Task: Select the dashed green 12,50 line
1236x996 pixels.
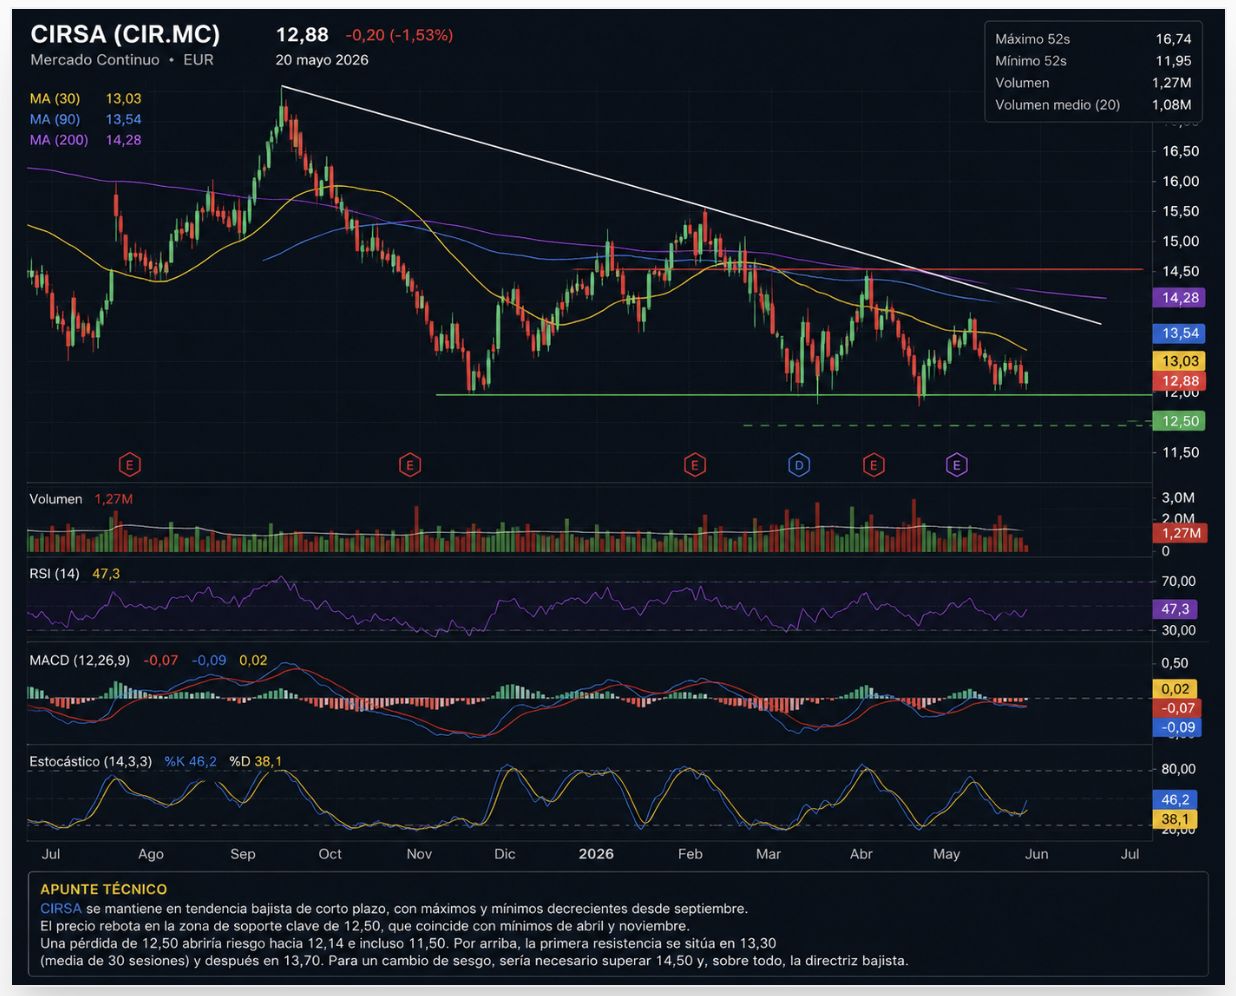Action: tap(948, 425)
